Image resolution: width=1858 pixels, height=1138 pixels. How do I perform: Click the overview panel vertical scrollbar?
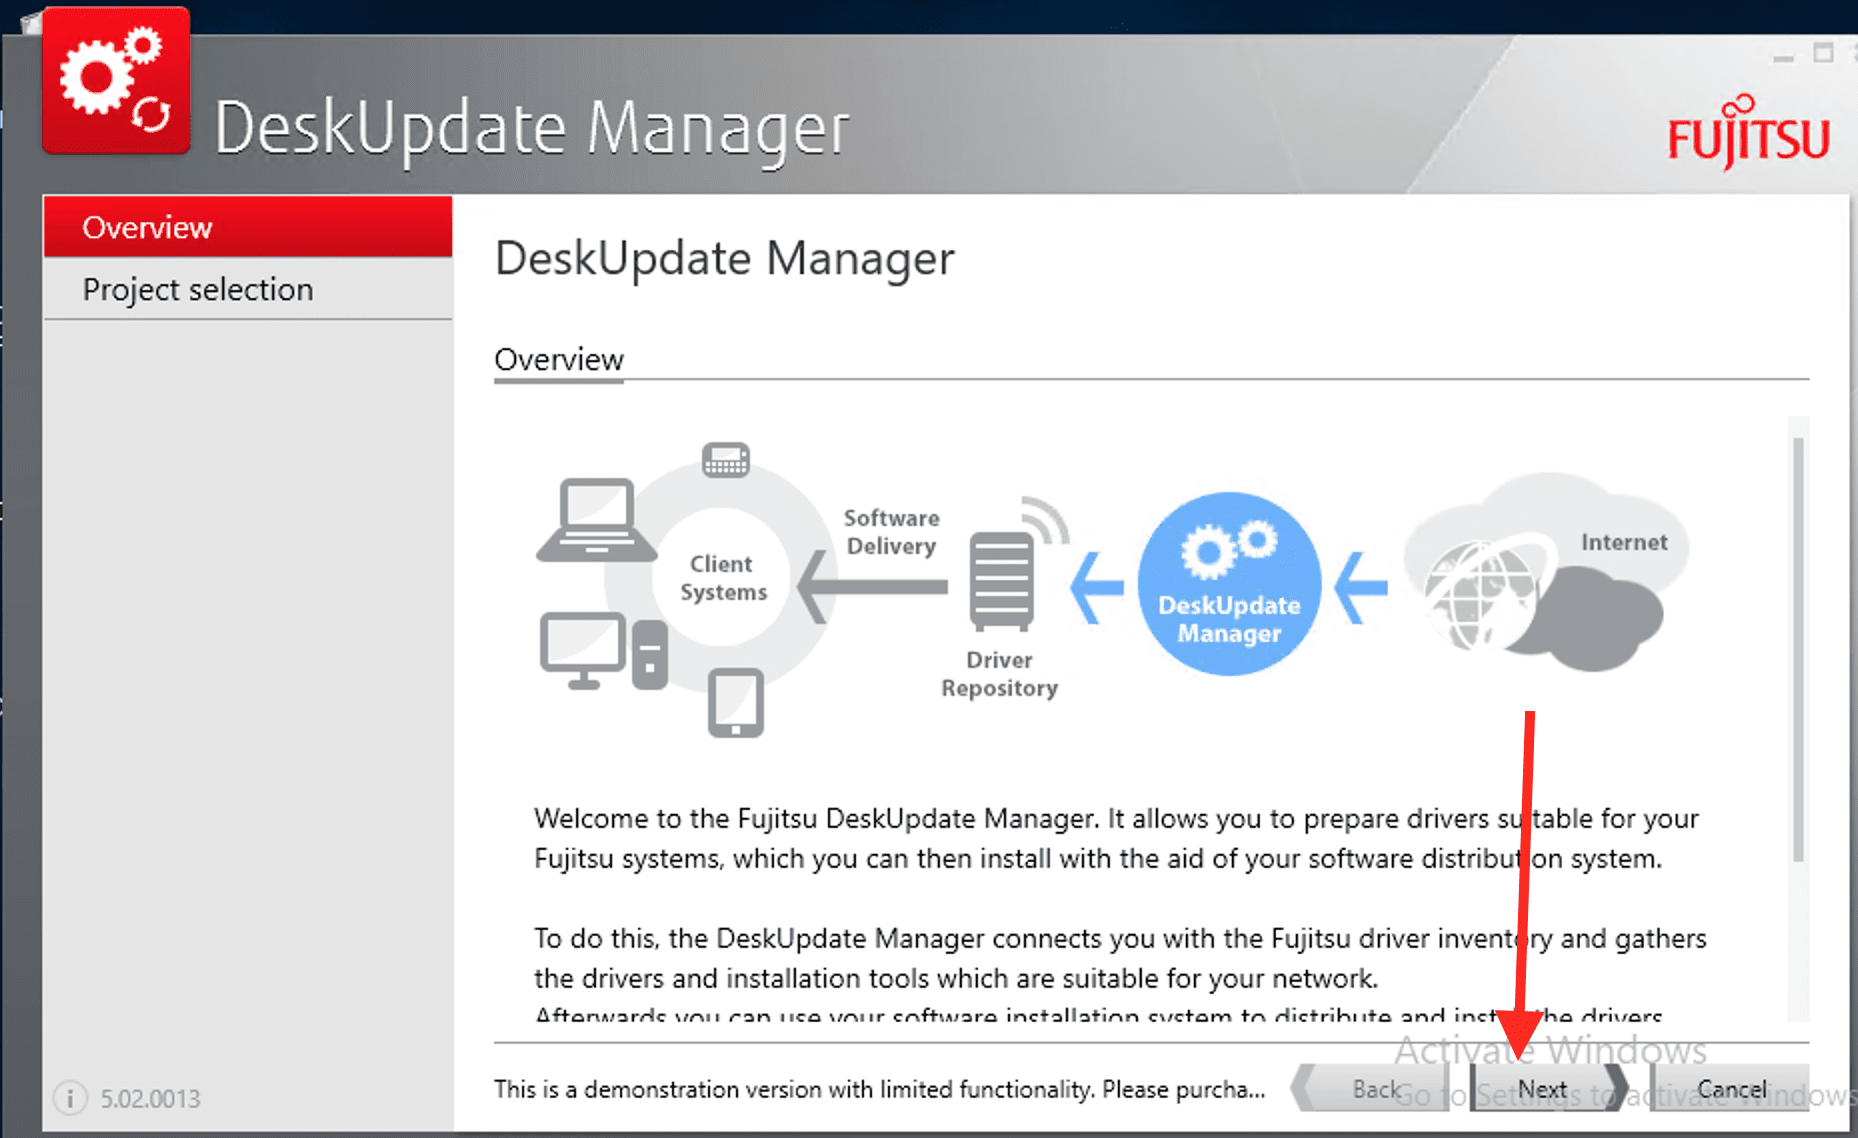coord(1798,650)
